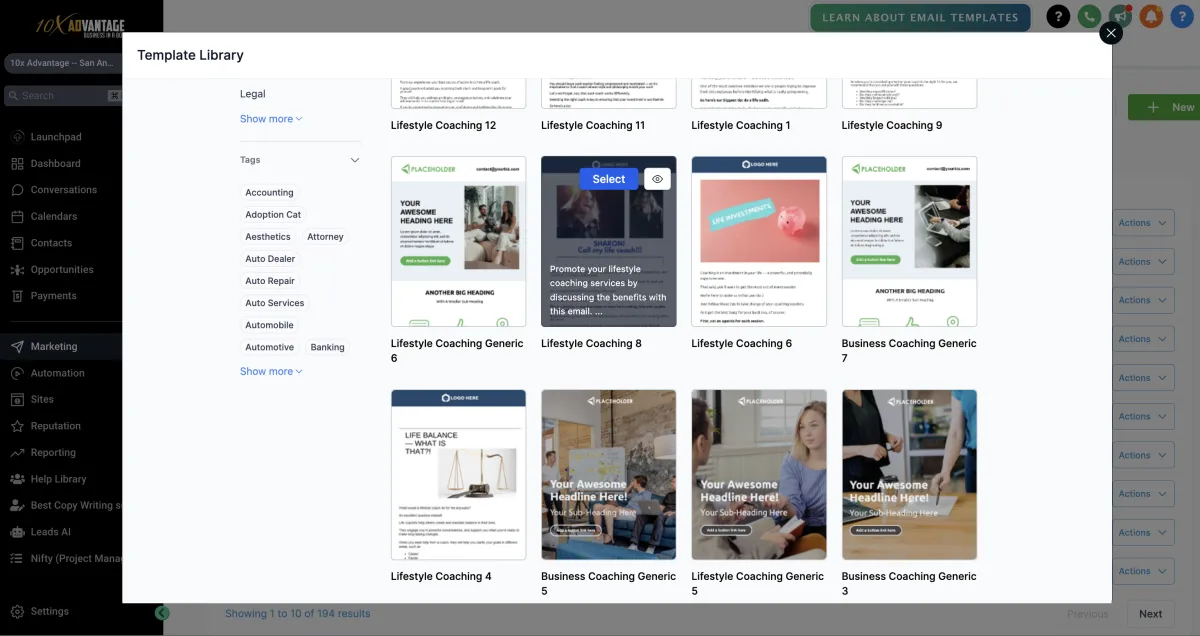Click the green New button

click(1166, 107)
